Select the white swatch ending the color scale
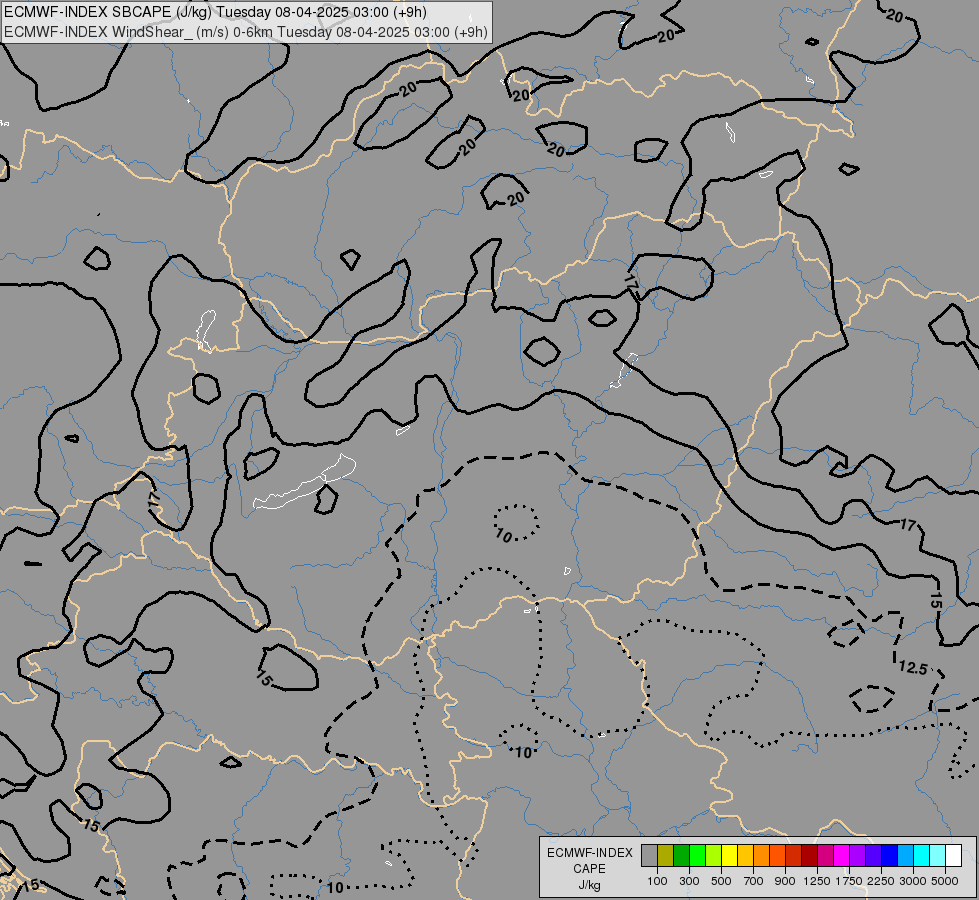The height and width of the screenshot is (900, 979). coord(953,855)
